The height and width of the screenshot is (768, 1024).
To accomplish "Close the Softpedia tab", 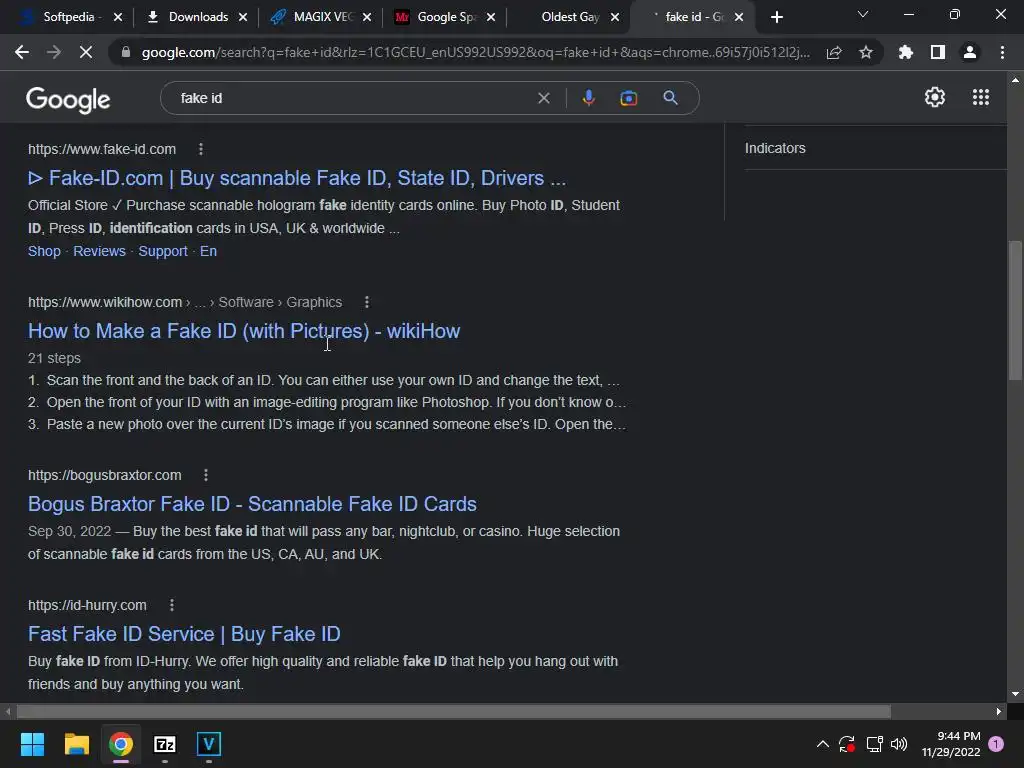I will pyautogui.click(x=118, y=17).
